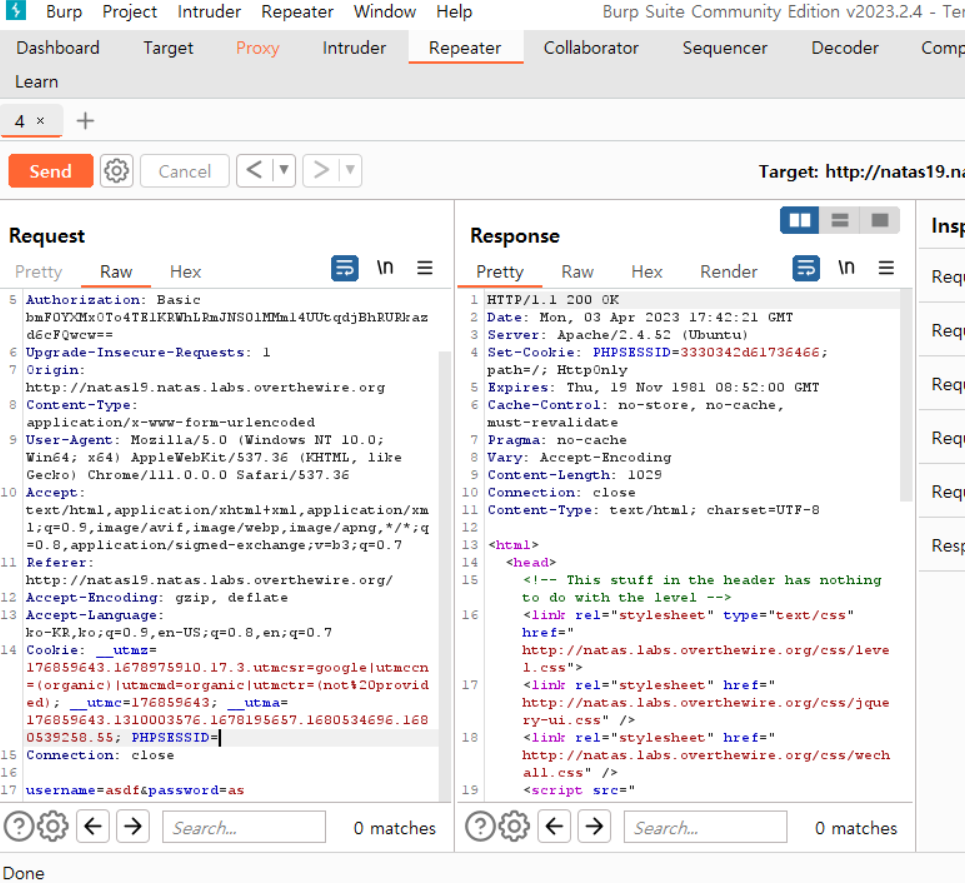Viewport: 965px width, 883px height.
Task: Switch Response view to Render
Action: [729, 272]
